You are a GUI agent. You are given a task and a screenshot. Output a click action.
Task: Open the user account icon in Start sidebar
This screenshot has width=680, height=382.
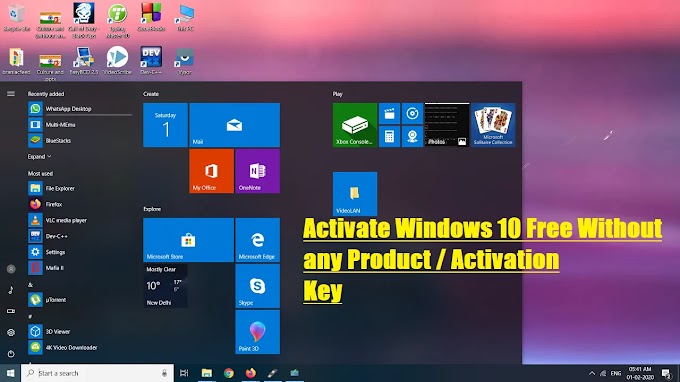pos(11,269)
